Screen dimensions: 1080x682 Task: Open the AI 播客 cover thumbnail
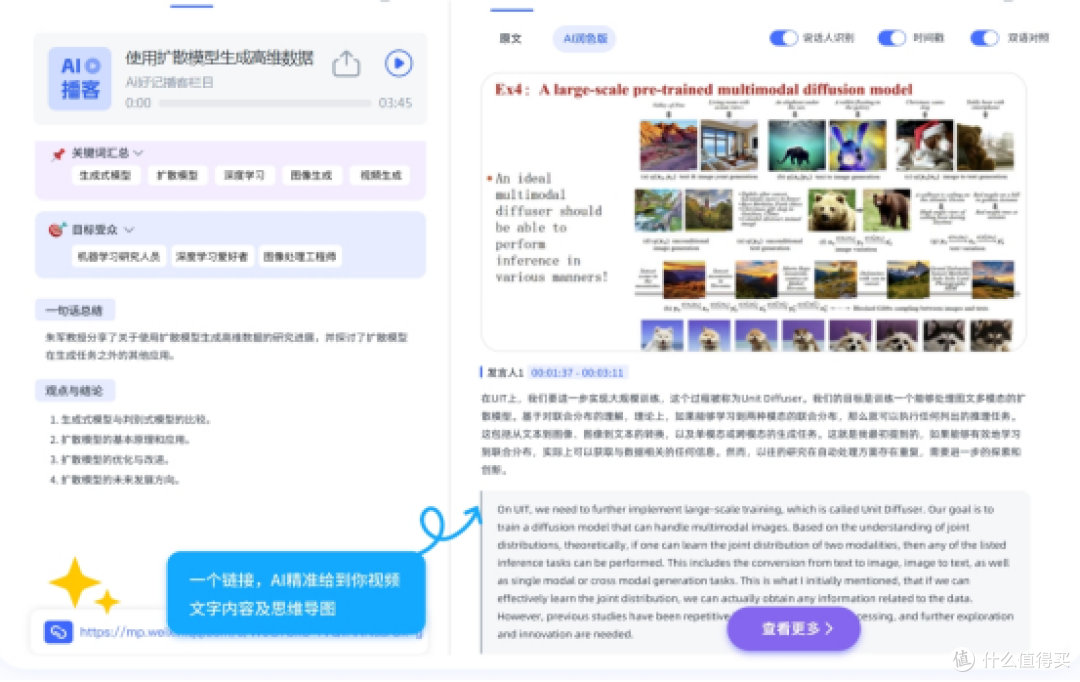[x=79, y=79]
